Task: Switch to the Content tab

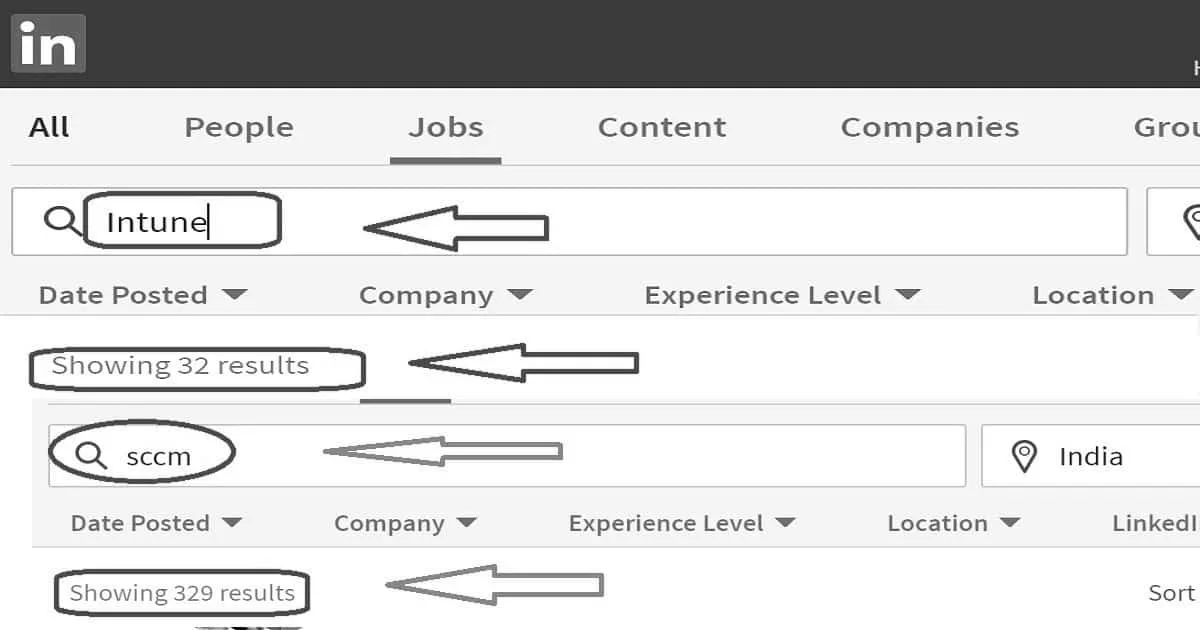Action: click(661, 126)
